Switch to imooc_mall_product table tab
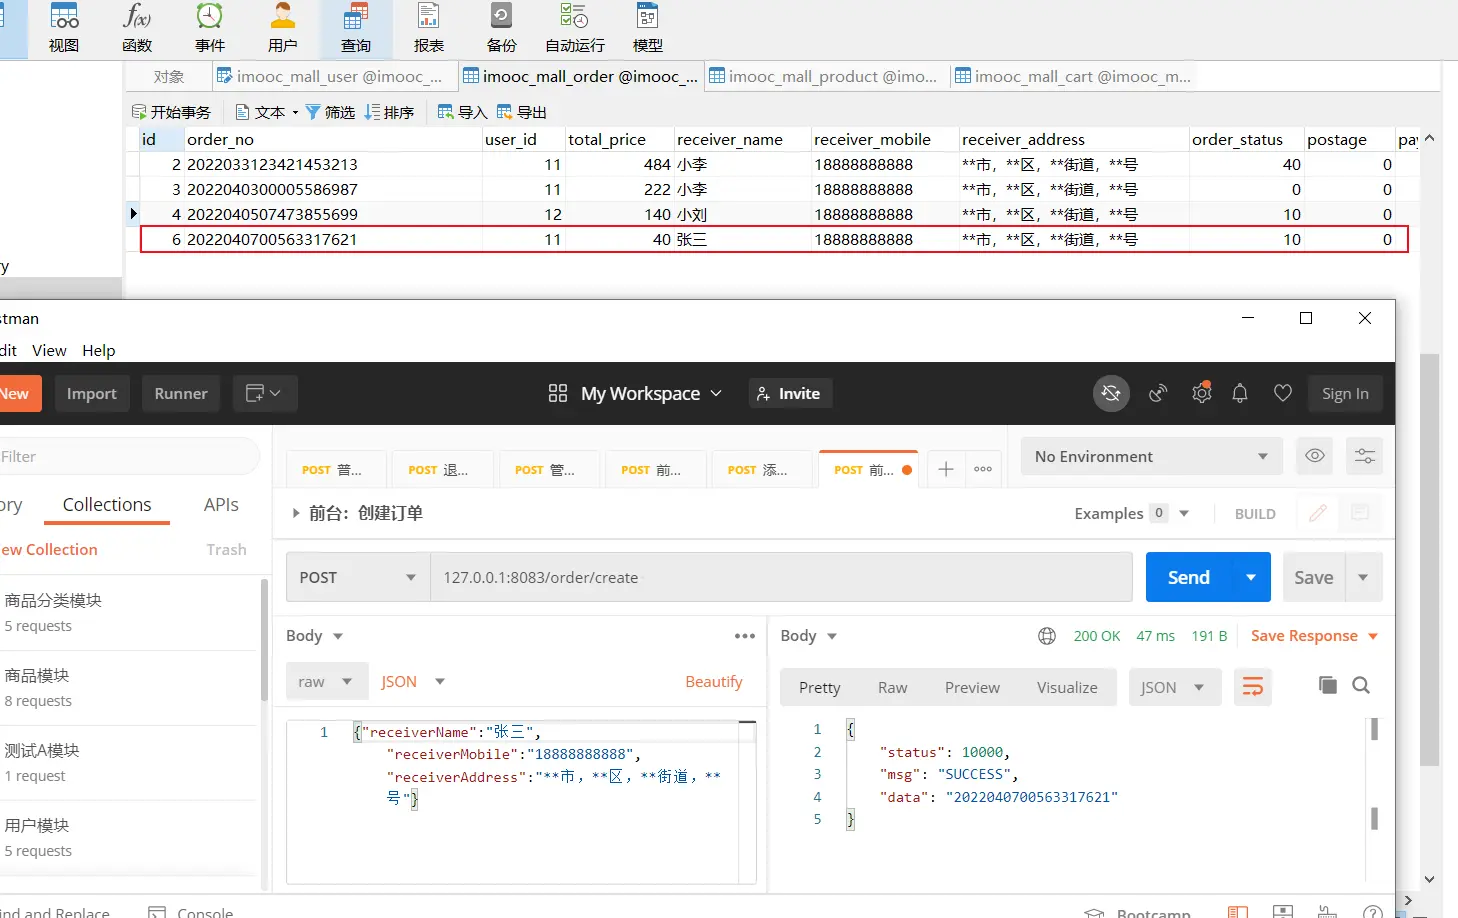The image size is (1458, 918). click(x=824, y=76)
